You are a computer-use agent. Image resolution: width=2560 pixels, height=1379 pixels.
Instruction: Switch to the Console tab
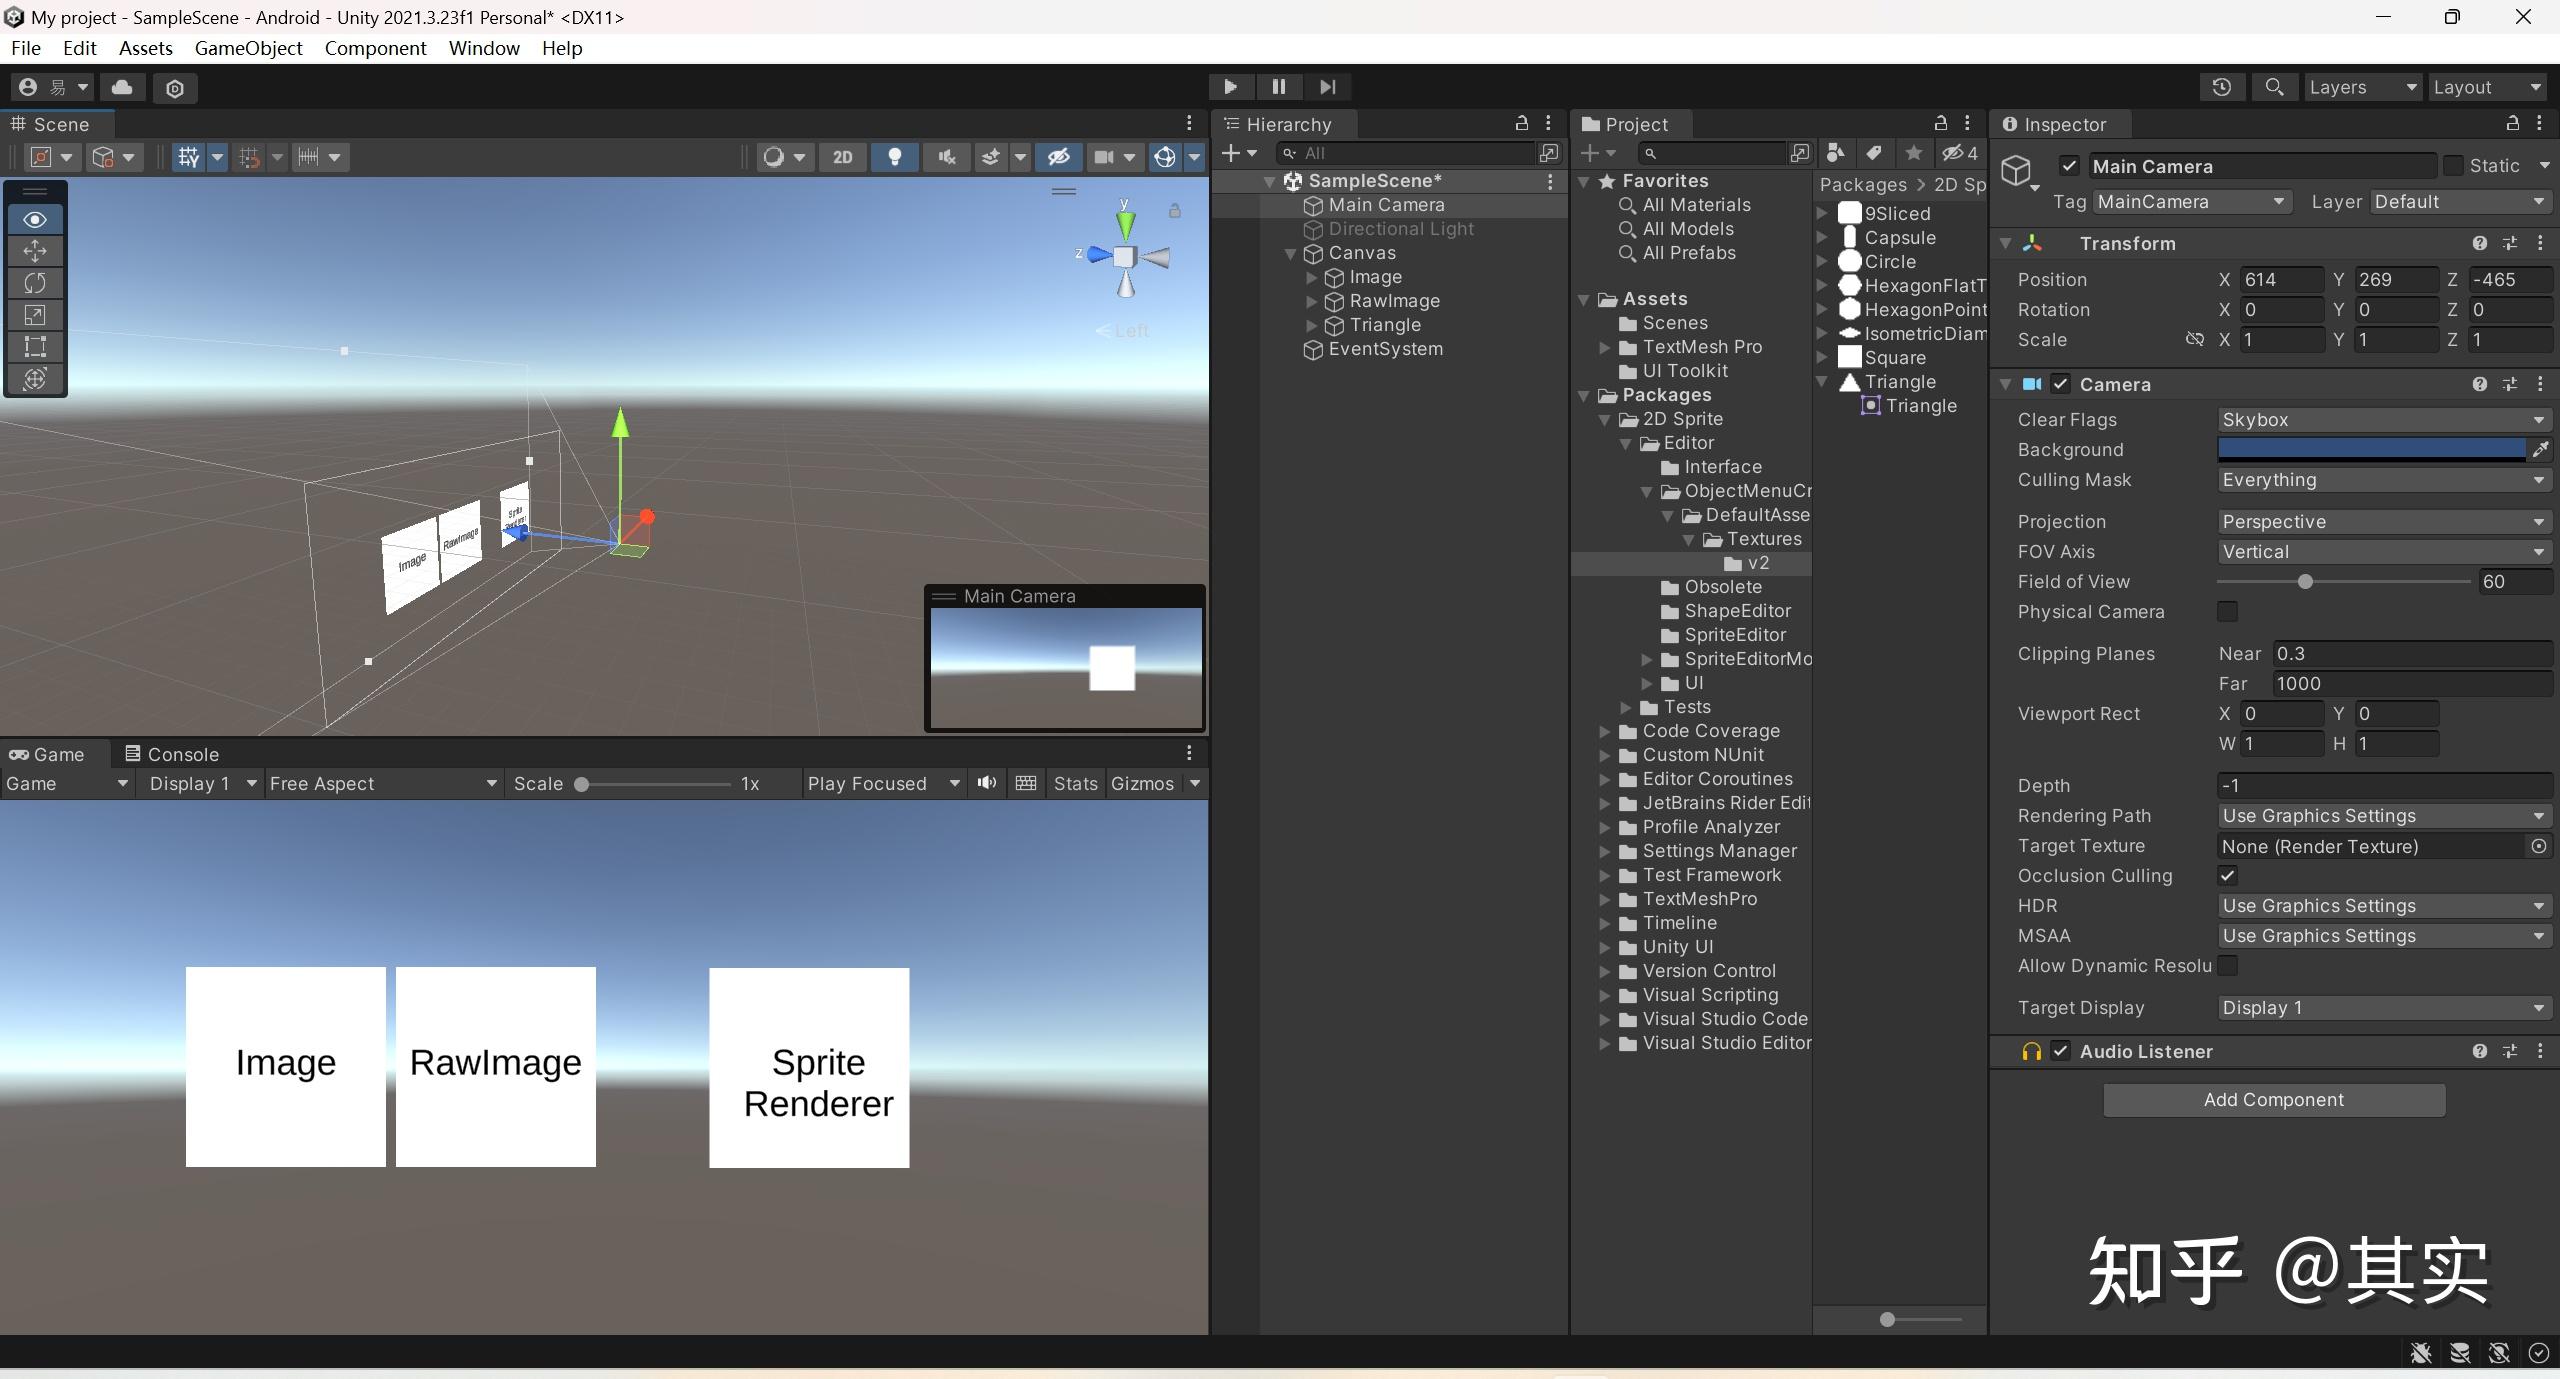(x=172, y=754)
